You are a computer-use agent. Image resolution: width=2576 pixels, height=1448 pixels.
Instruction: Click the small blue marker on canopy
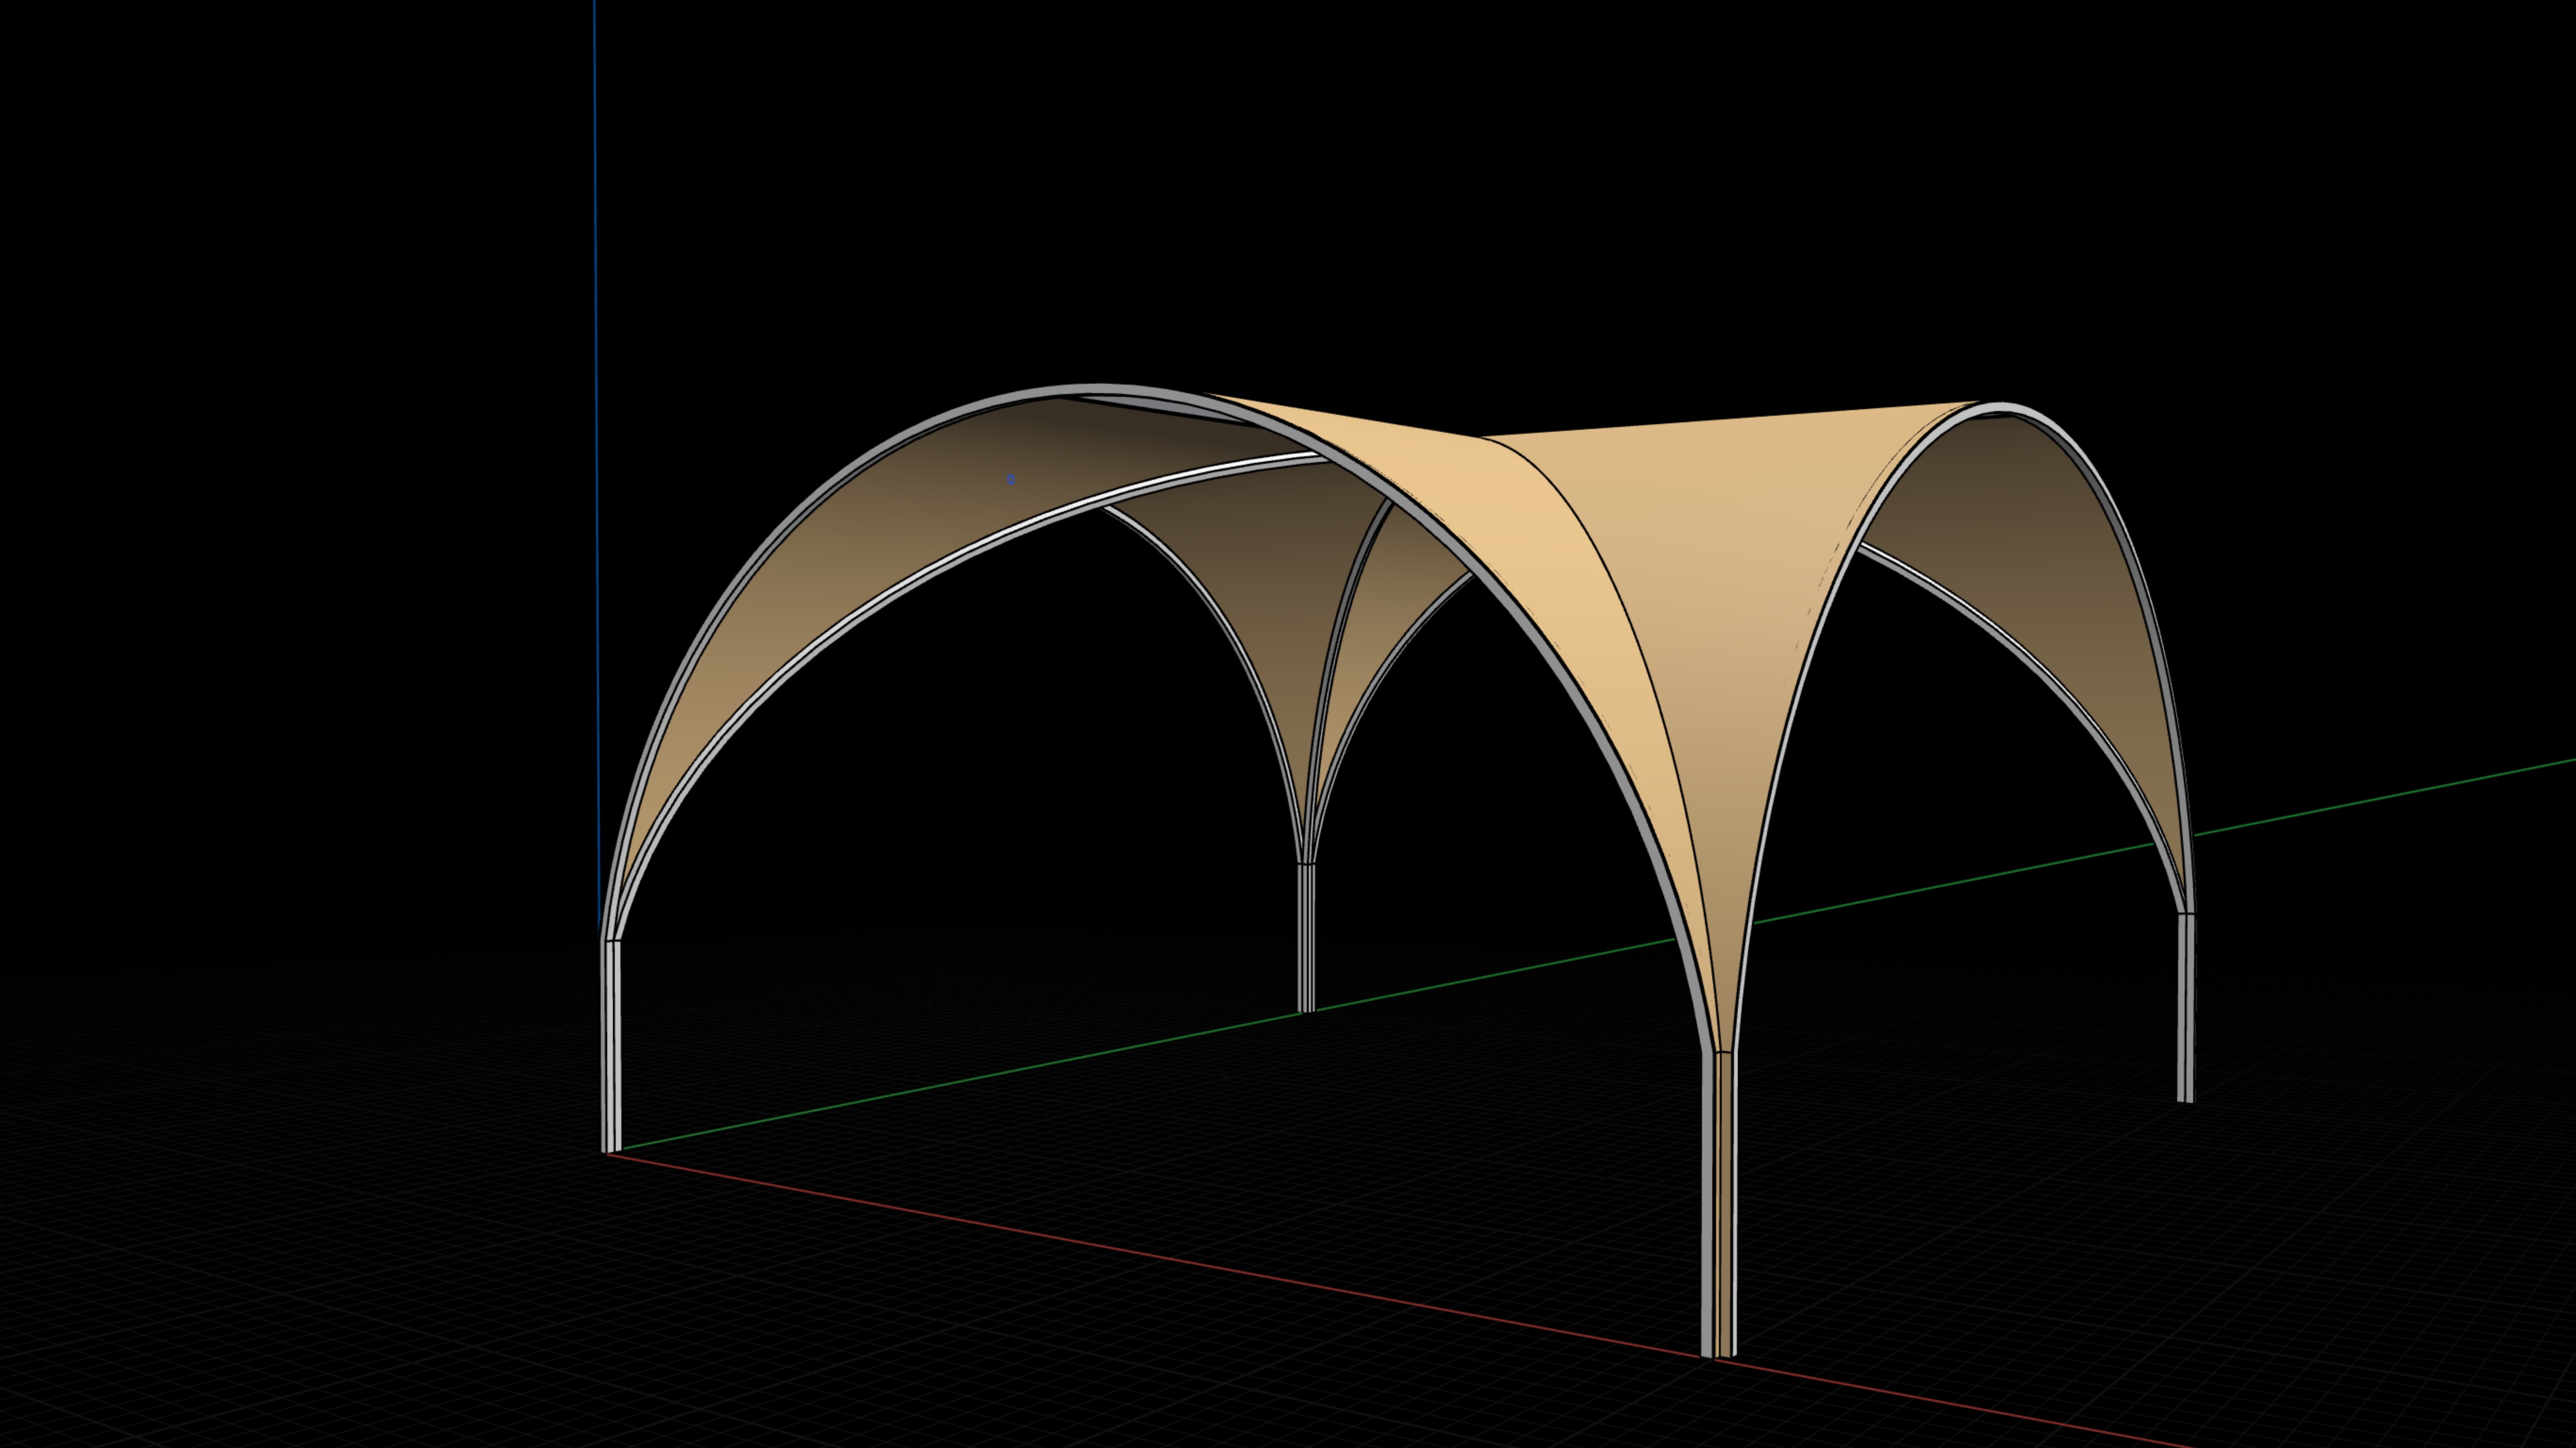[x=1011, y=480]
